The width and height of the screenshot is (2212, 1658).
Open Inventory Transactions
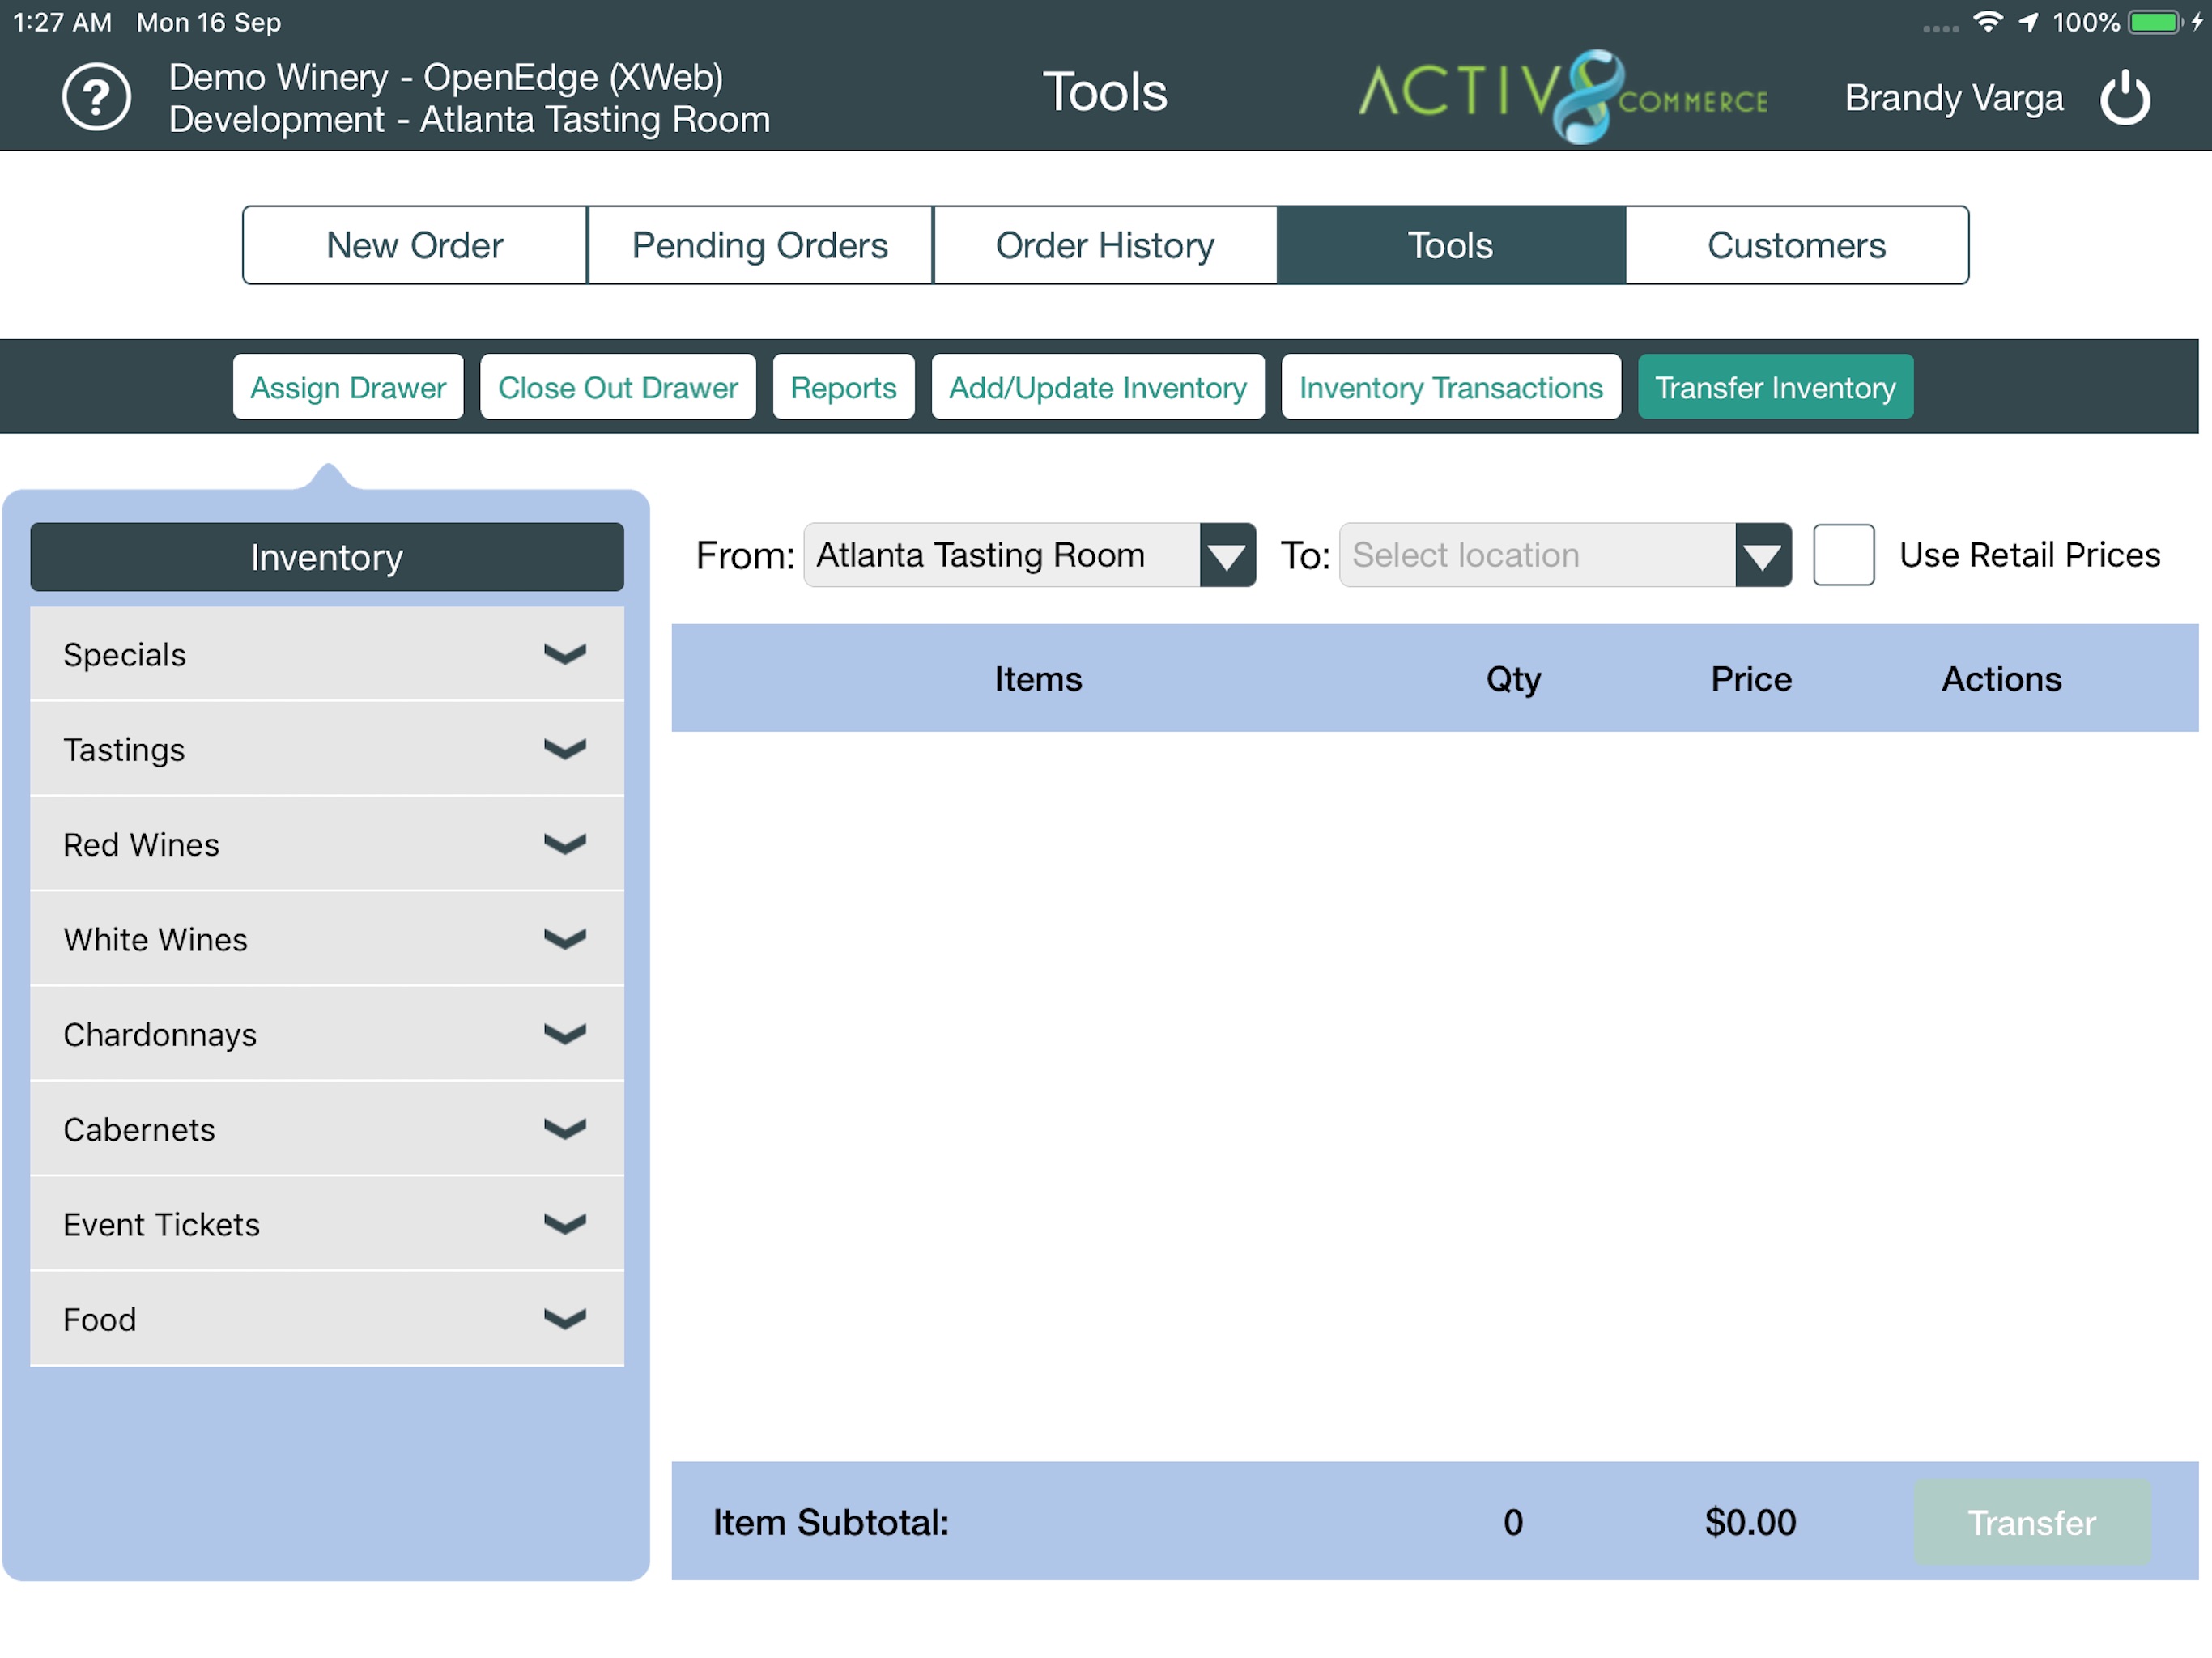click(1451, 387)
